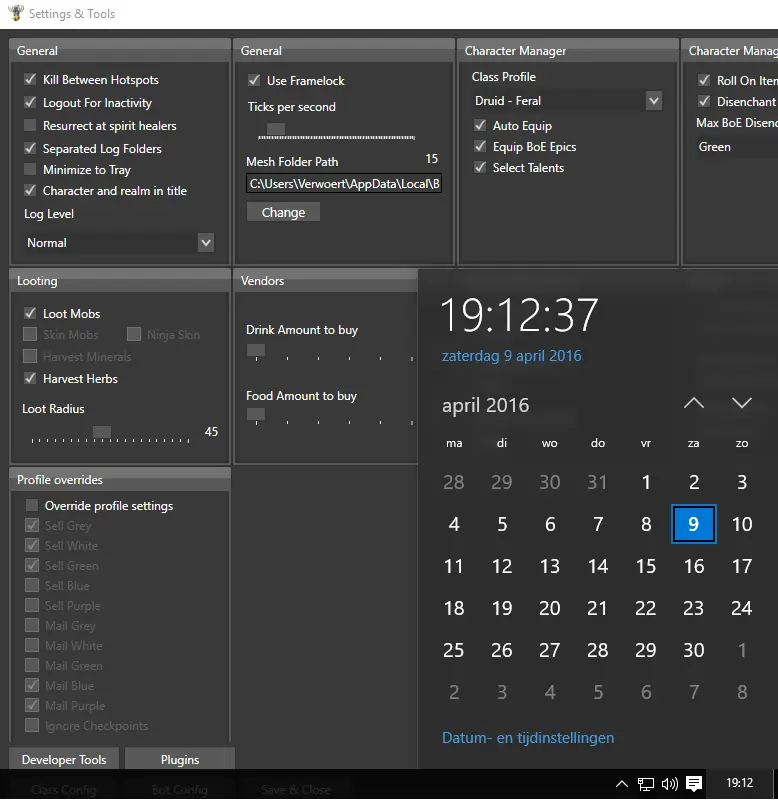This screenshot has width=778, height=800.
Task: Toggle the Harvest Herbs checkbox
Action: click(x=31, y=379)
